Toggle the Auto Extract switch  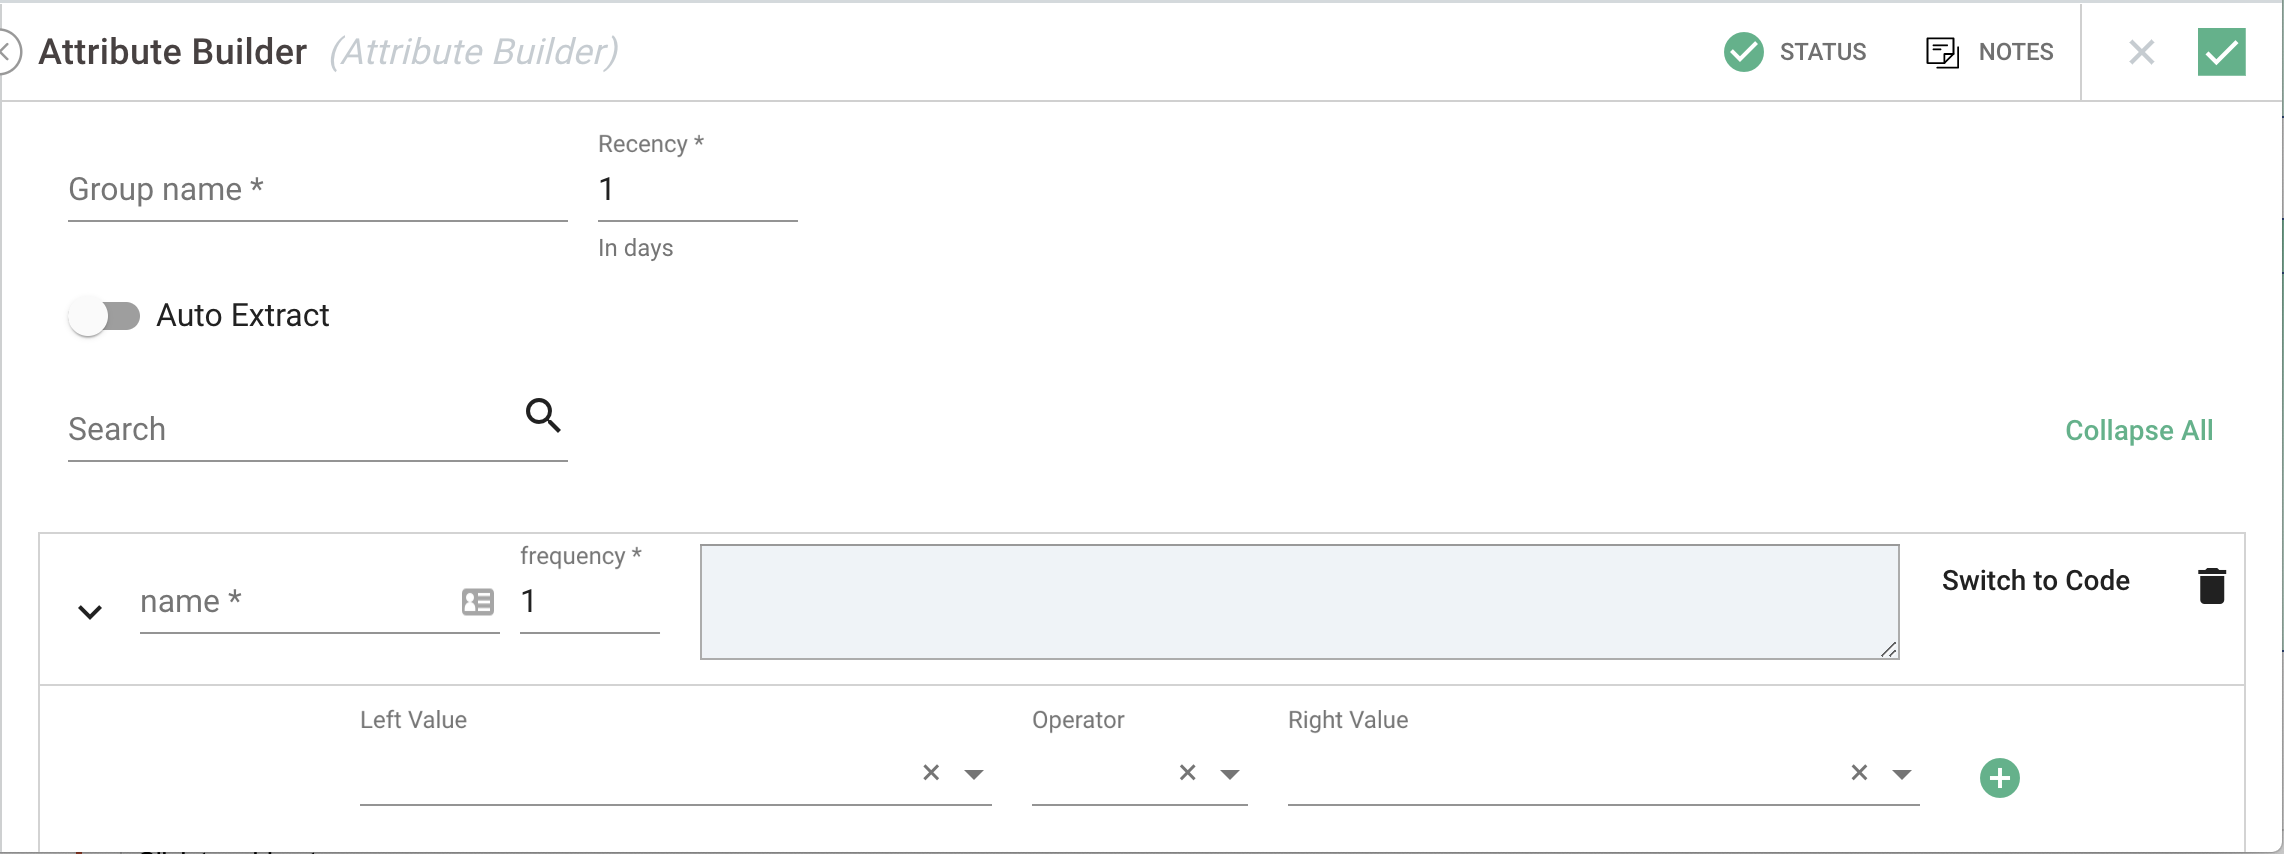click(104, 316)
